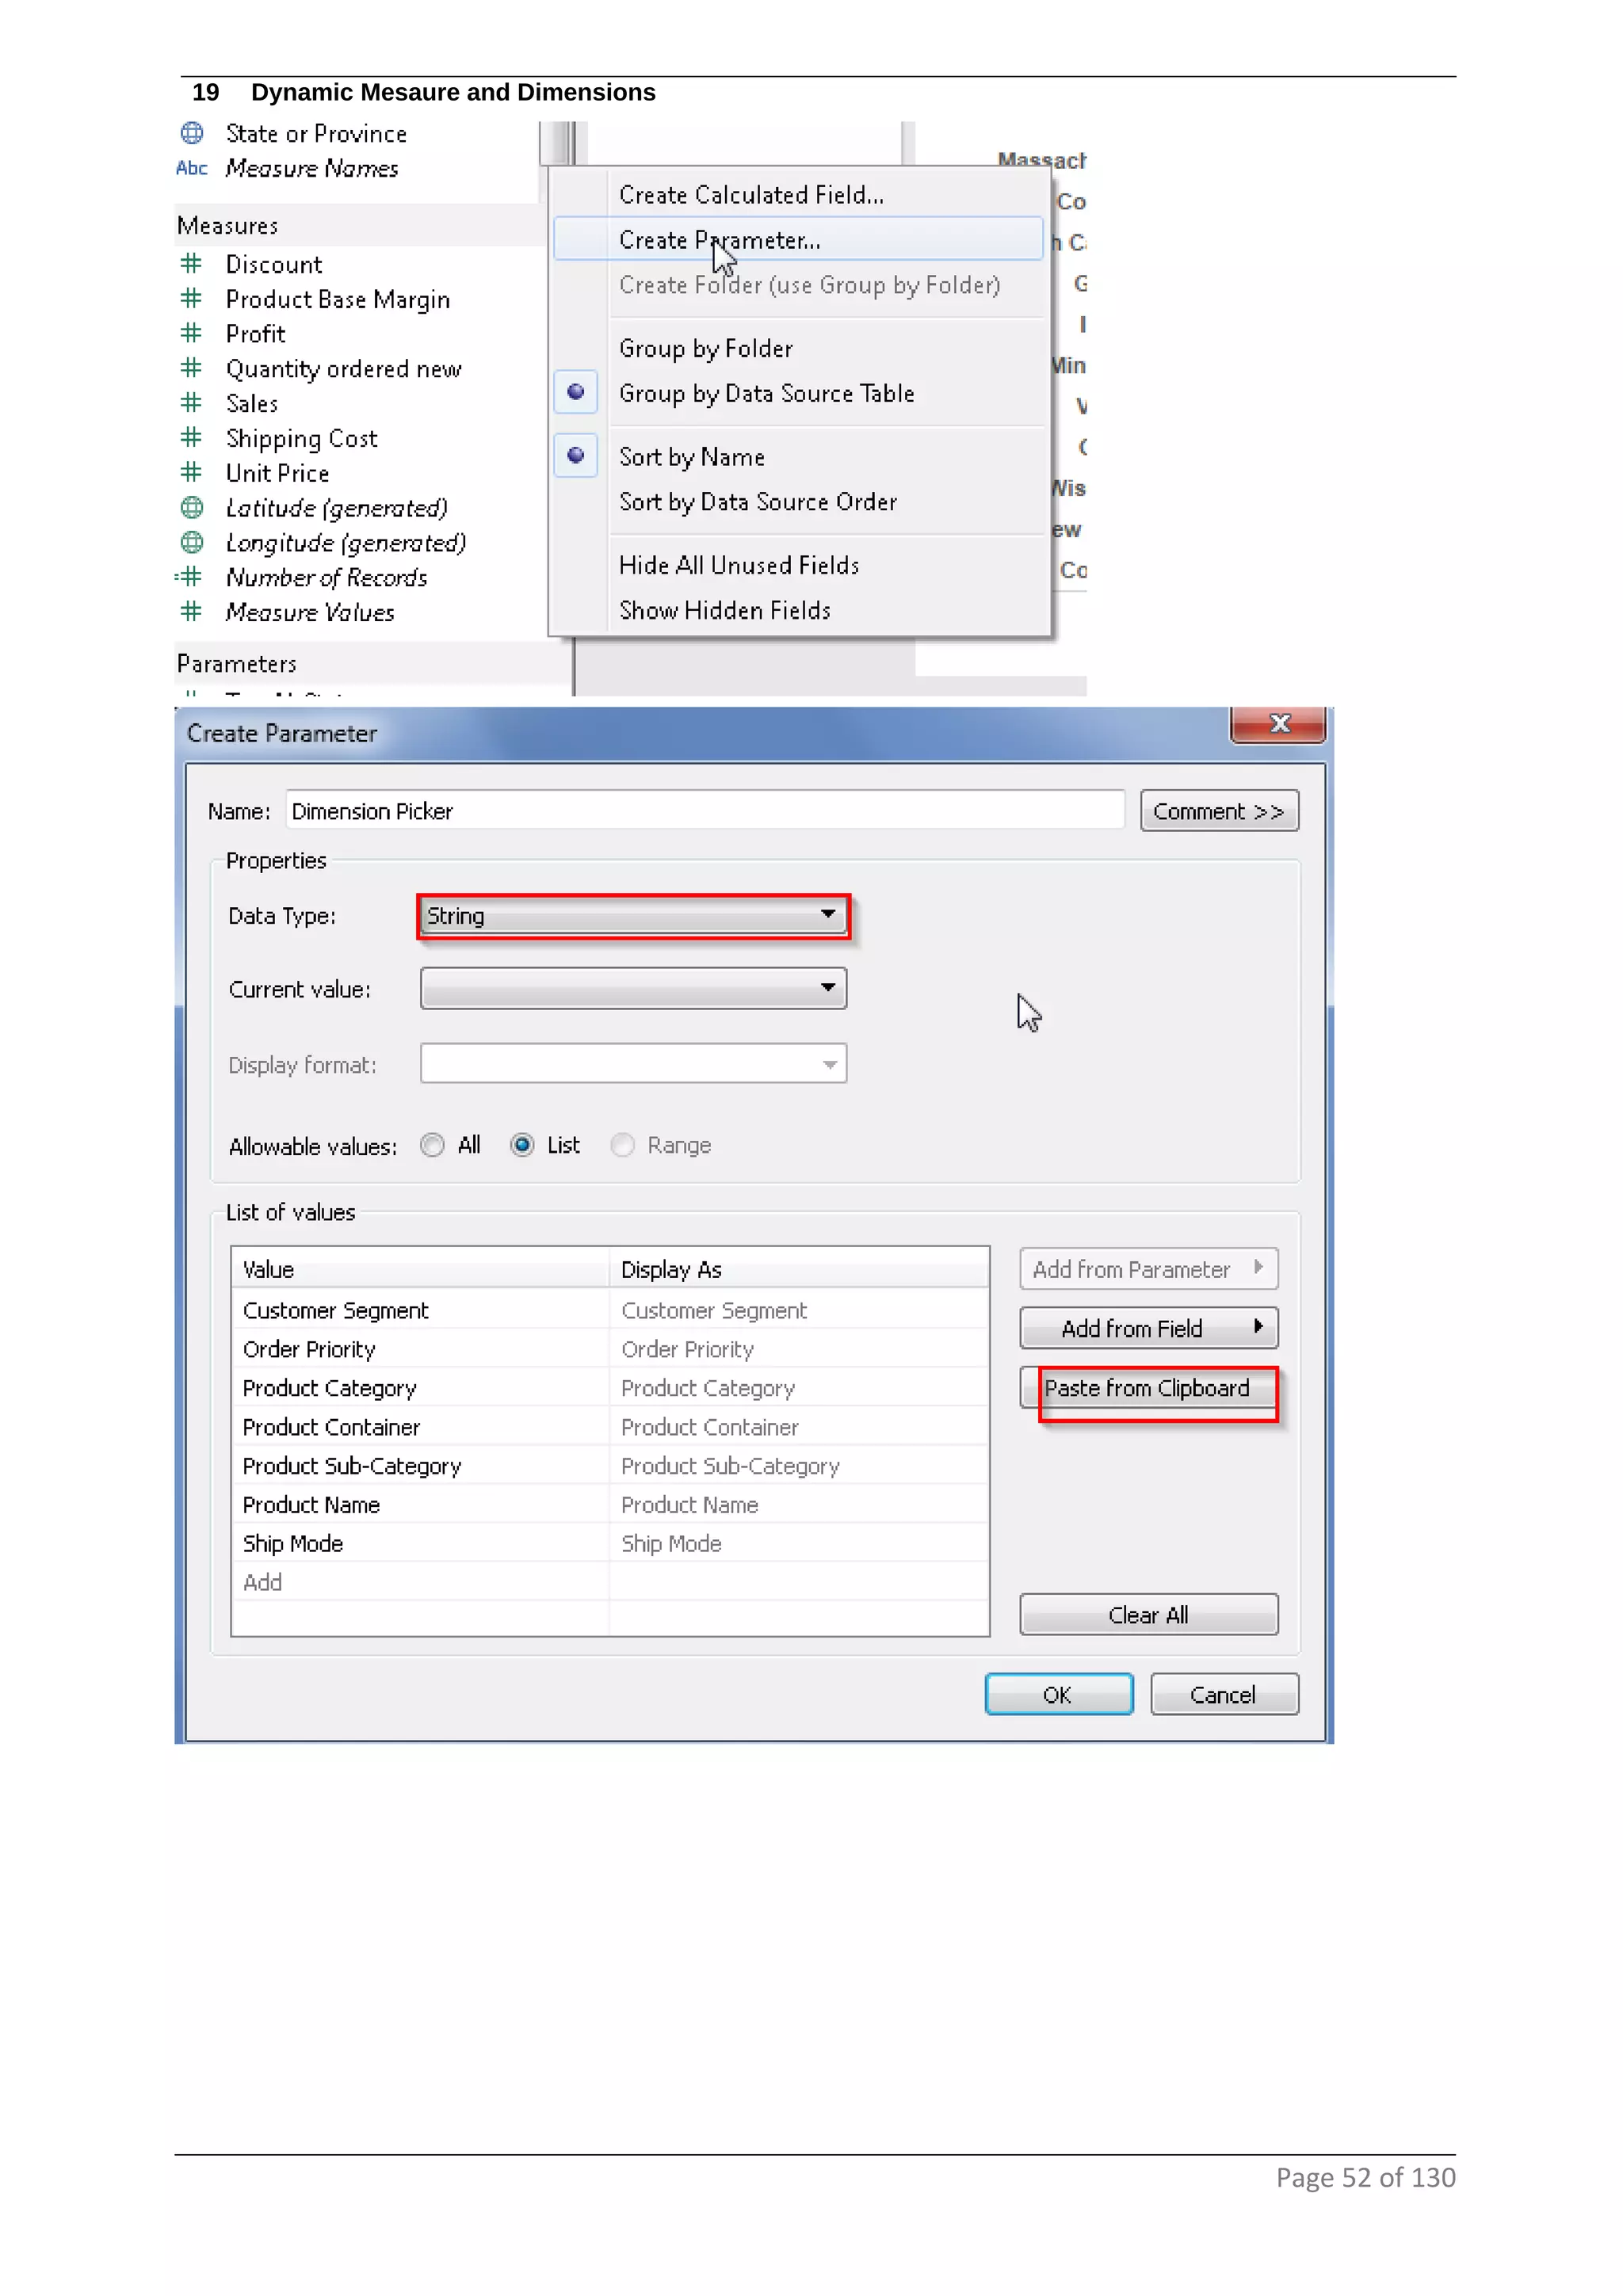Click the globe icon beside Latitude (generated)
1623x2296 pixels.
(192, 508)
